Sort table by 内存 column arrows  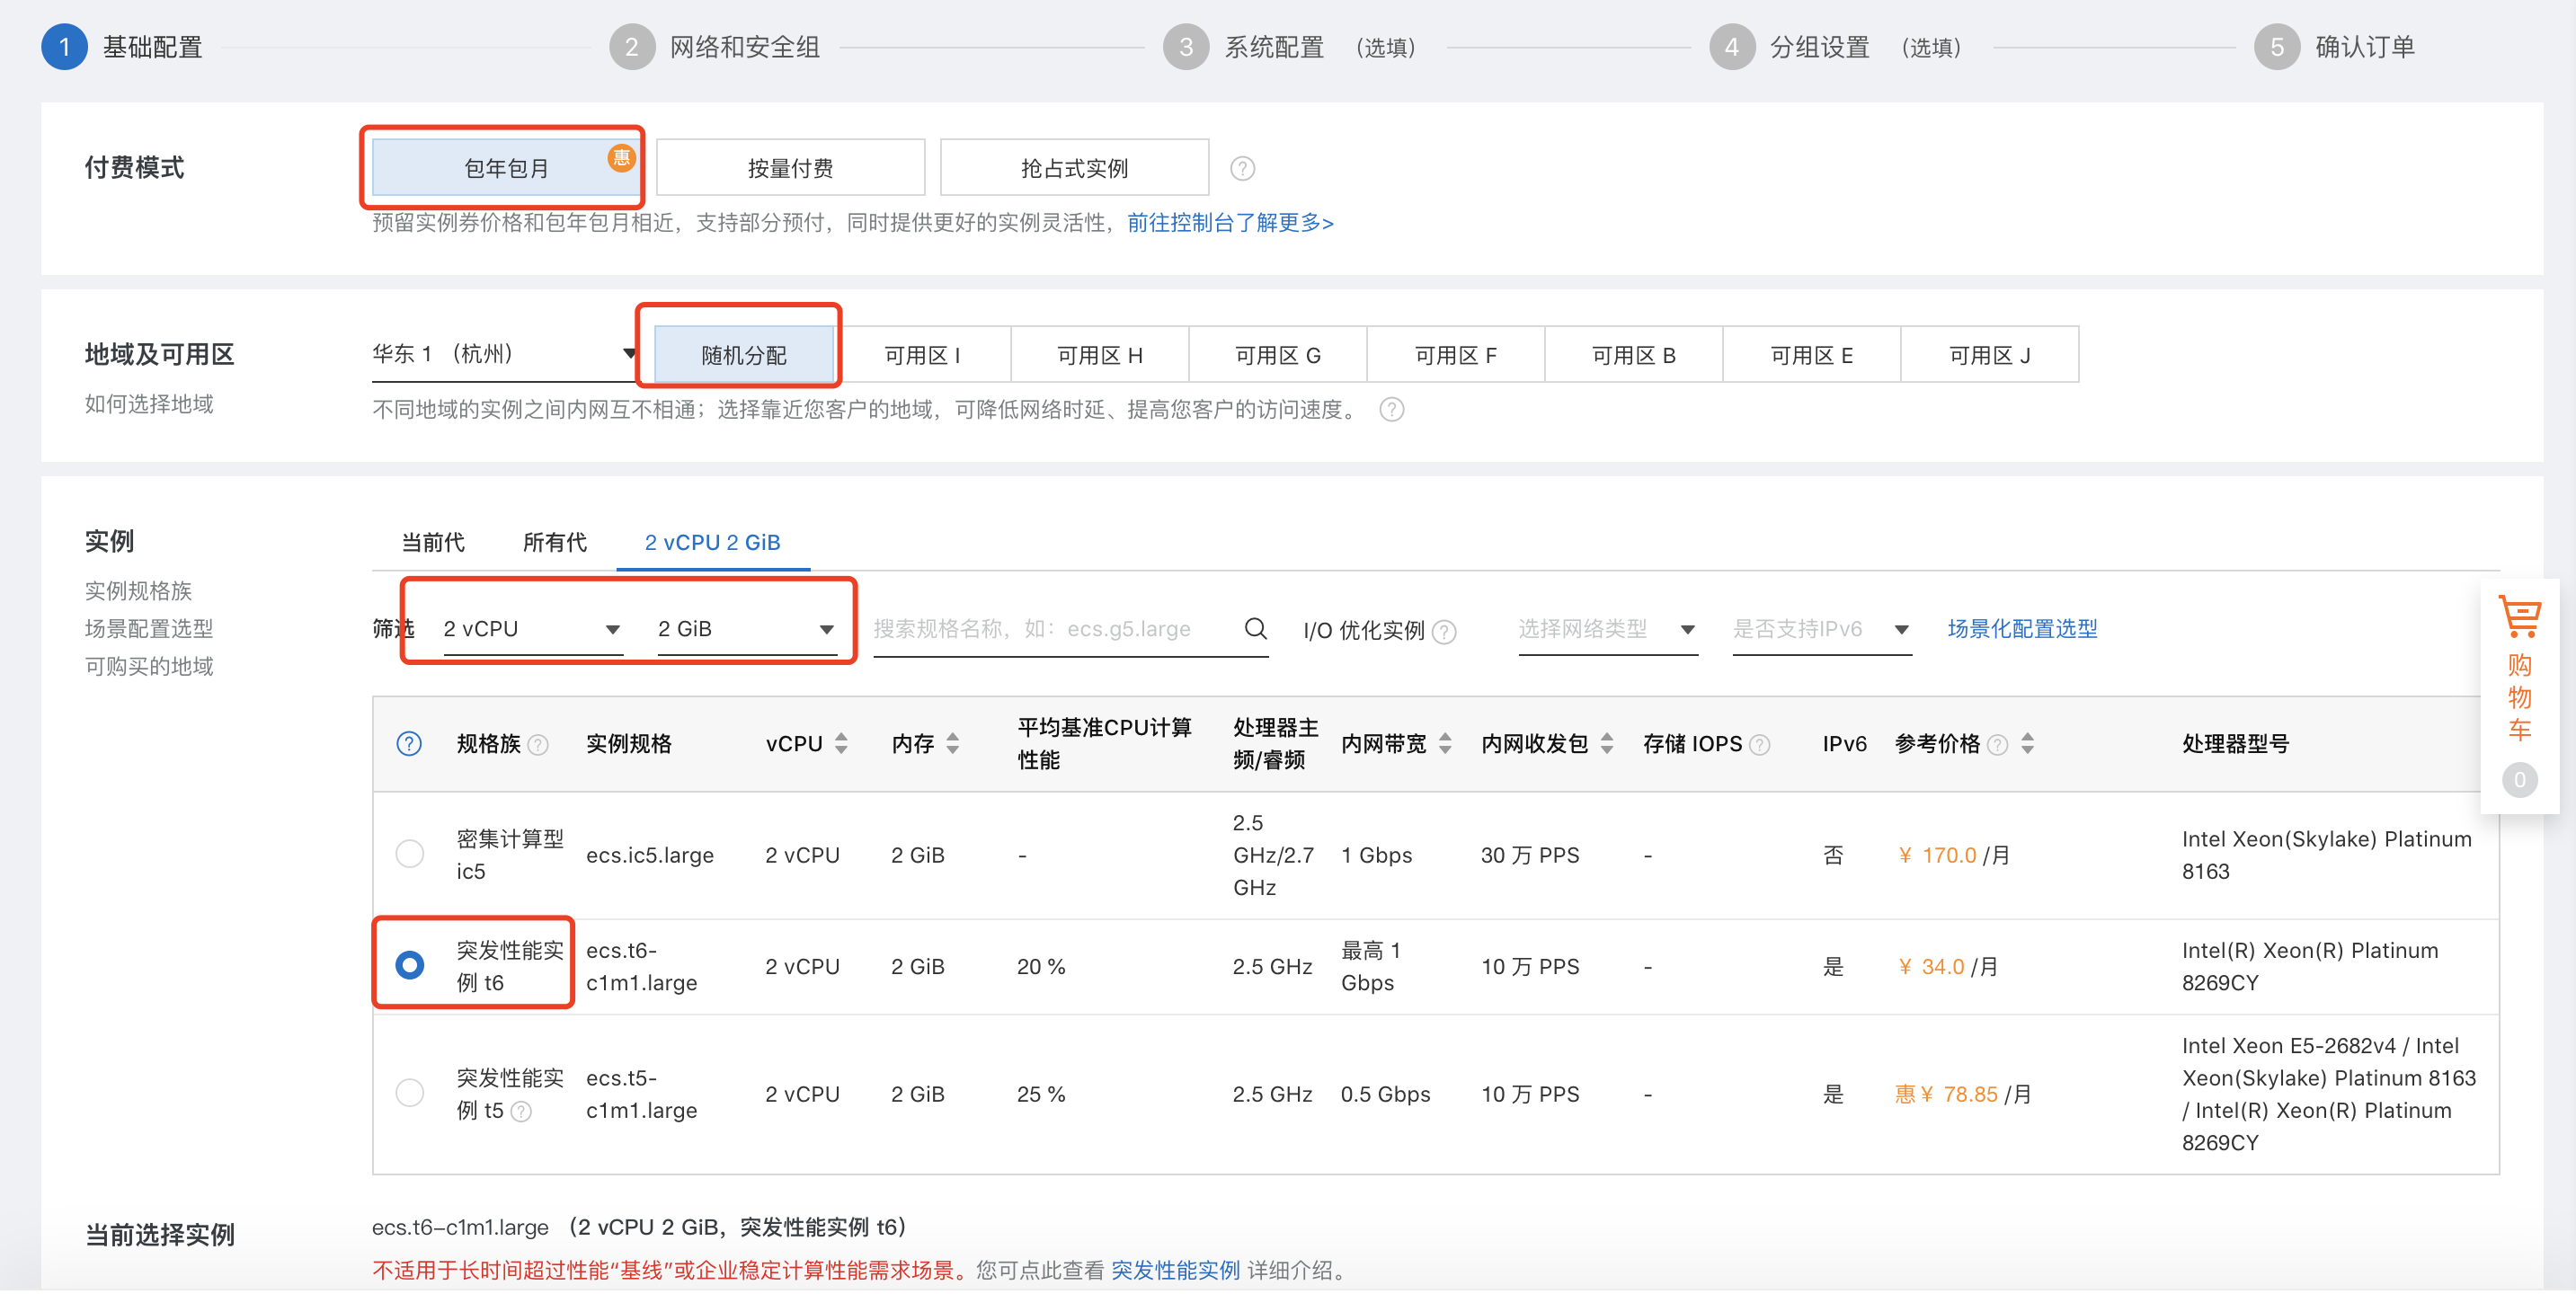click(952, 744)
